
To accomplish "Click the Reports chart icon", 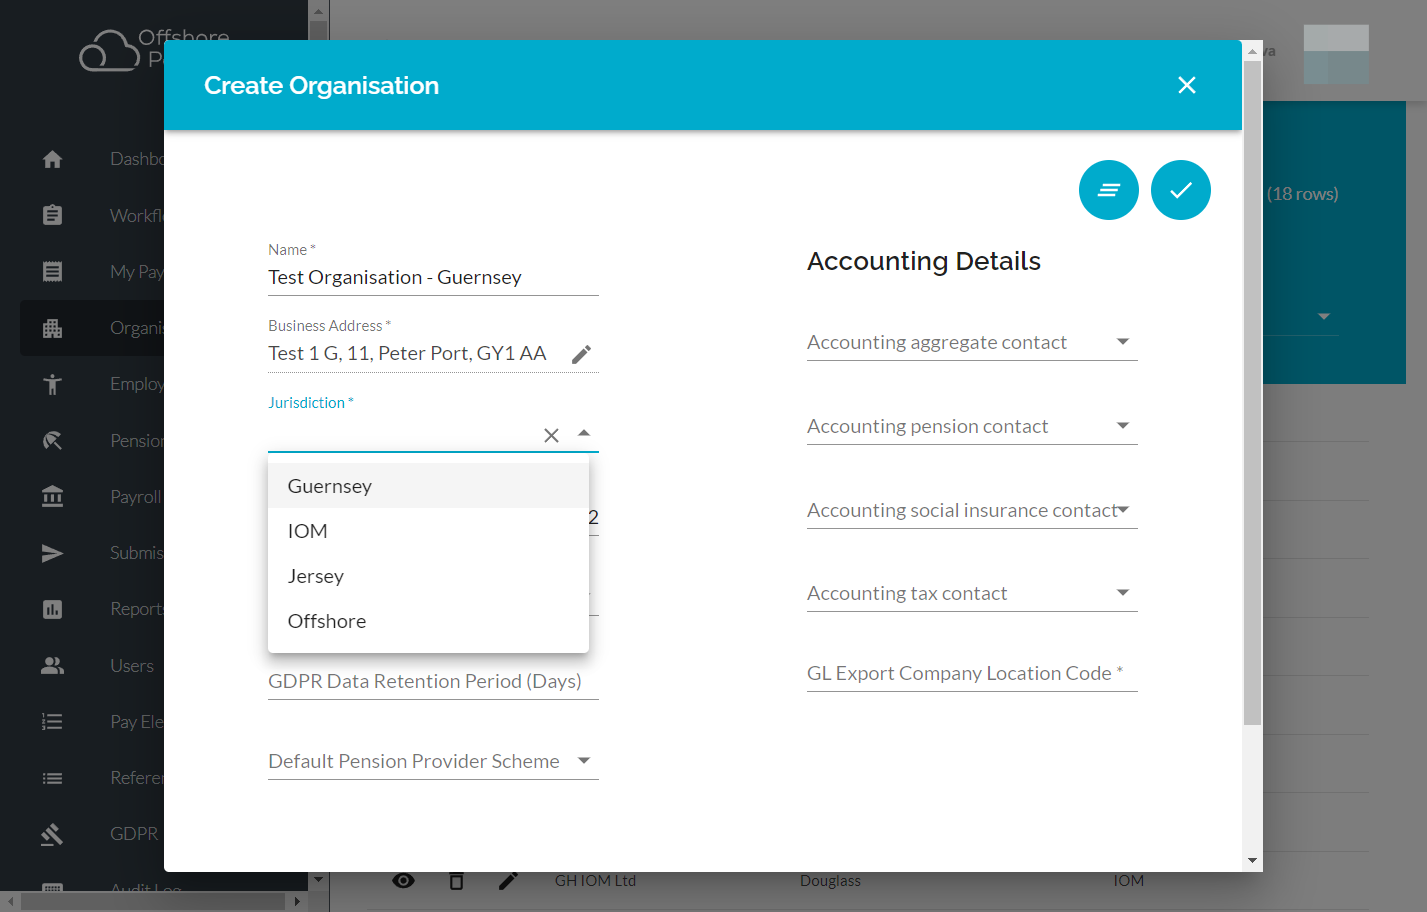I will (x=53, y=609).
